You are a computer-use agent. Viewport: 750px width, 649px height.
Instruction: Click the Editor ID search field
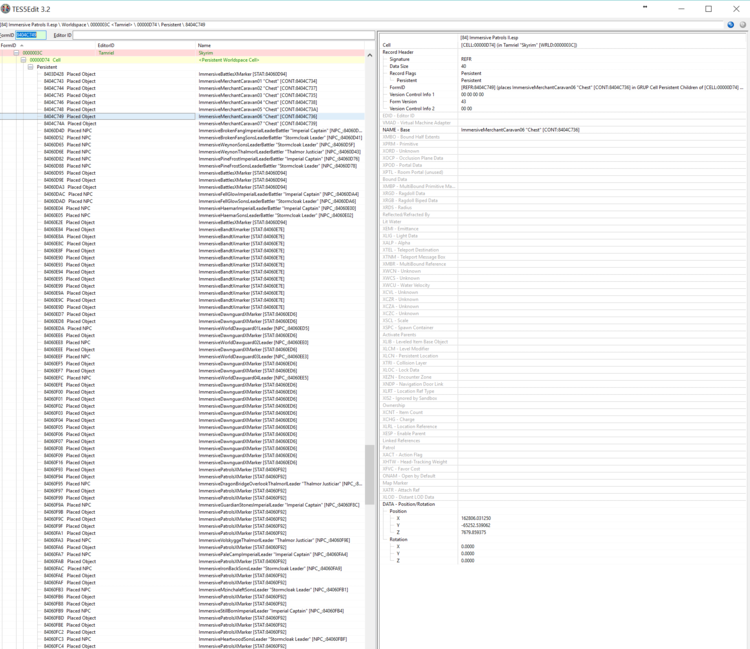(224, 35)
